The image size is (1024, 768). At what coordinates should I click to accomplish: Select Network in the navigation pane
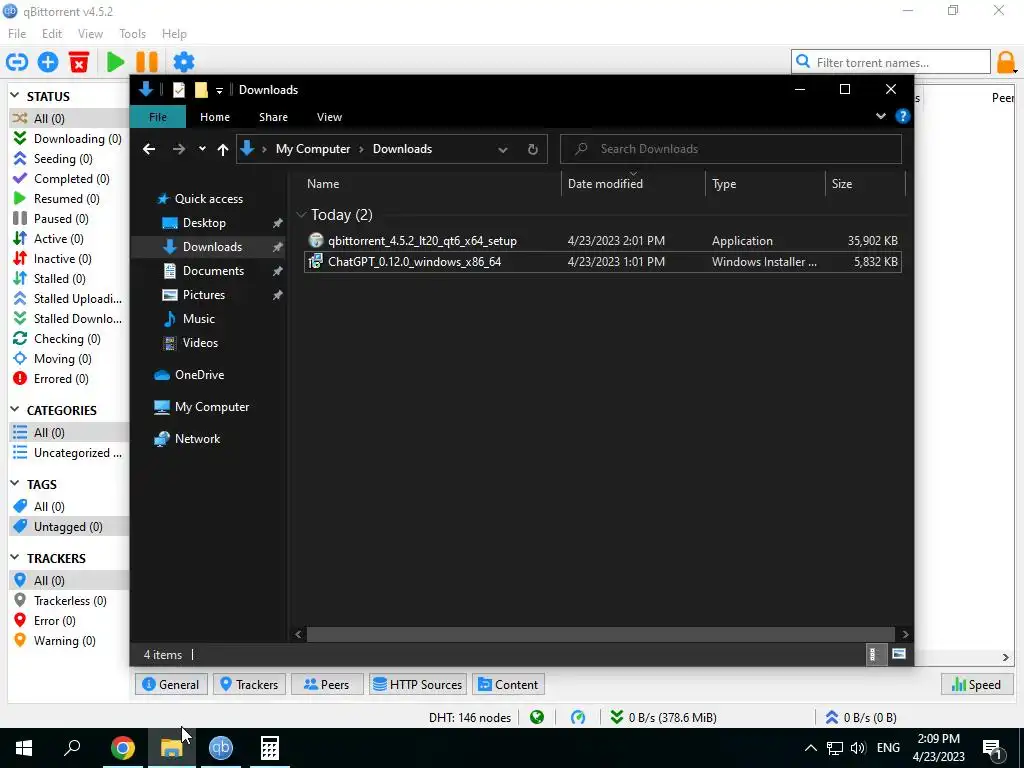pyautogui.click(x=197, y=439)
